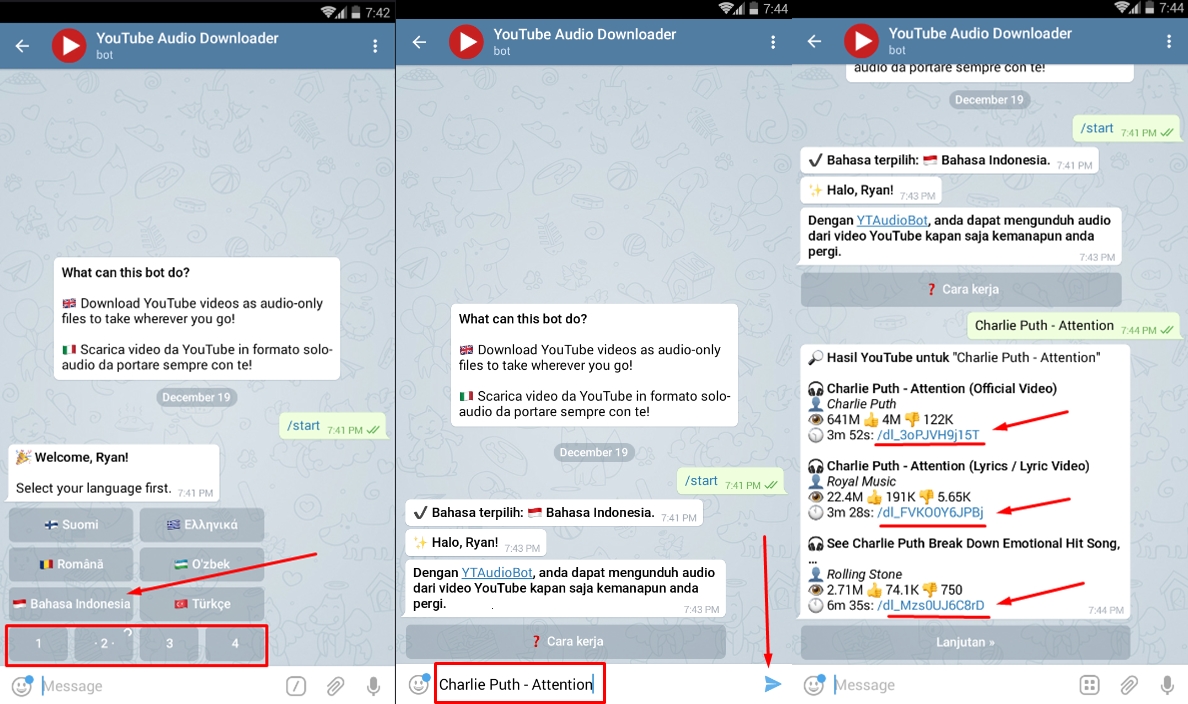Record voice message in third phone screen
1188x704 pixels.
[x=1167, y=685]
